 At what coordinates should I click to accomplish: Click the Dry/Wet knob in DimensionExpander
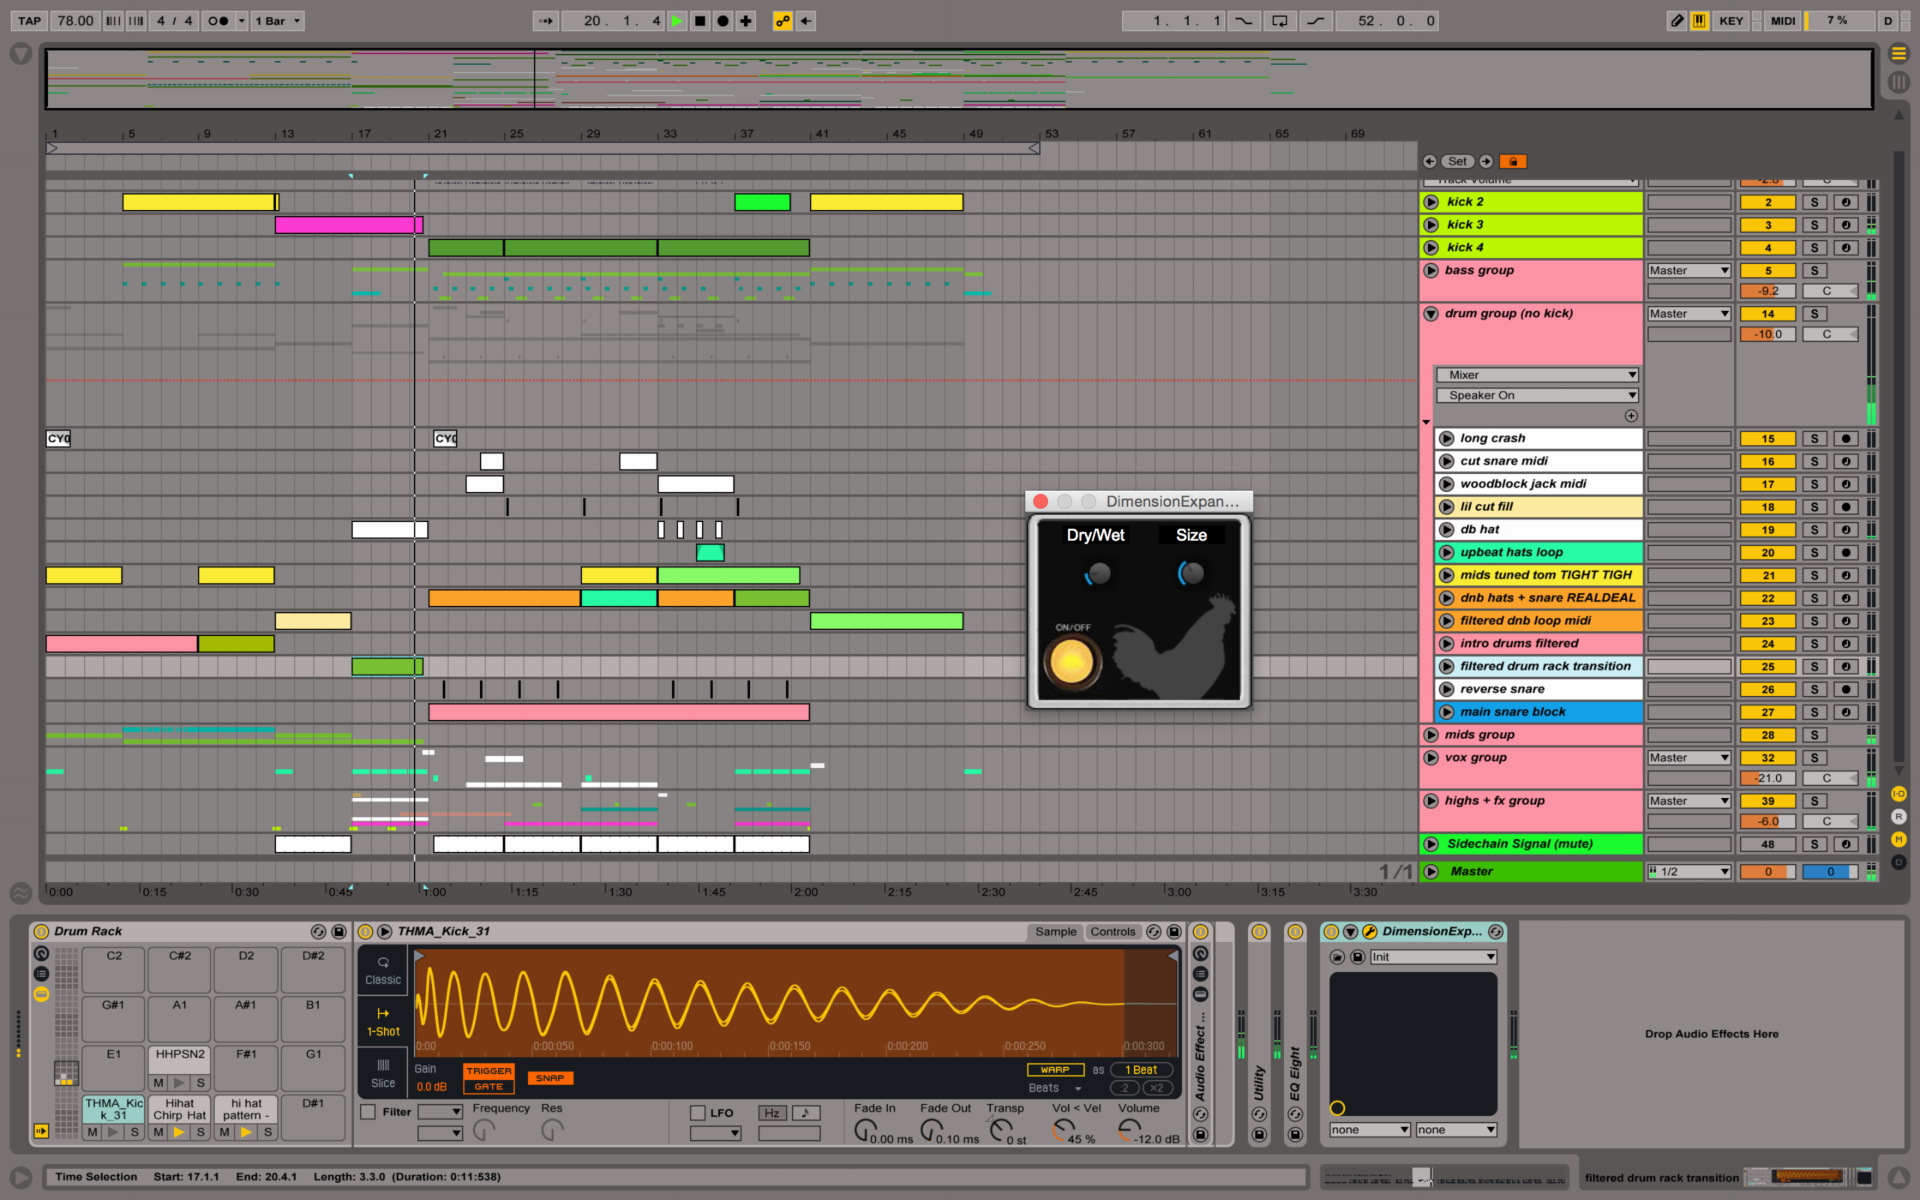point(1098,573)
